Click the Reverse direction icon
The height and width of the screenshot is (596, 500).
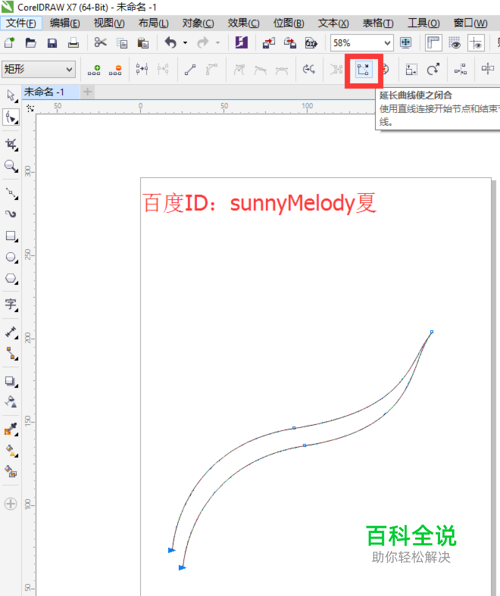pos(309,69)
